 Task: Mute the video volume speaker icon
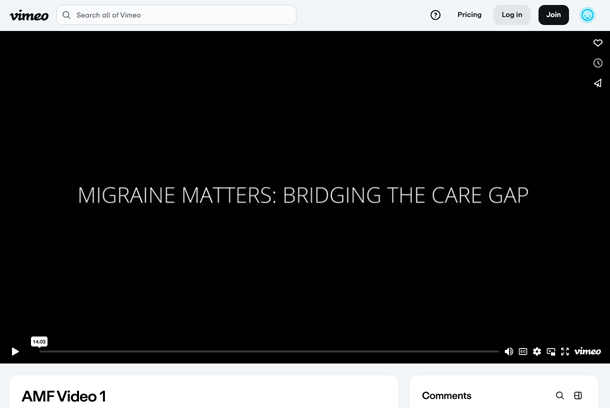click(x=508, y=352)
